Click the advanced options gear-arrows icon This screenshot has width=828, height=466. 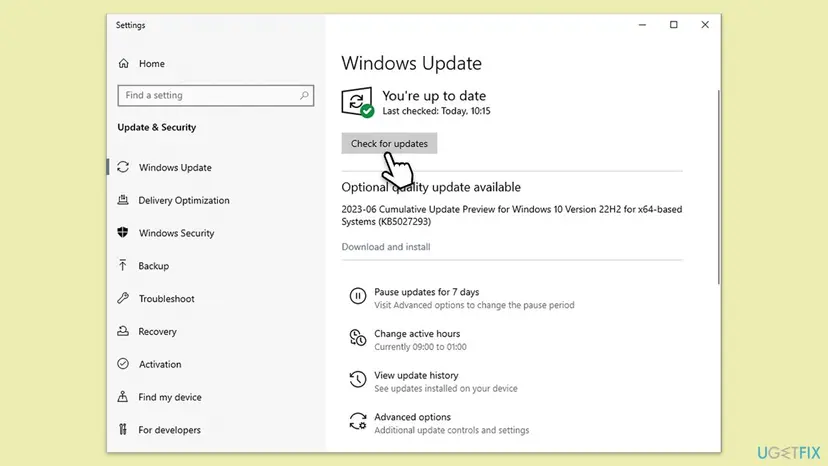357,421
